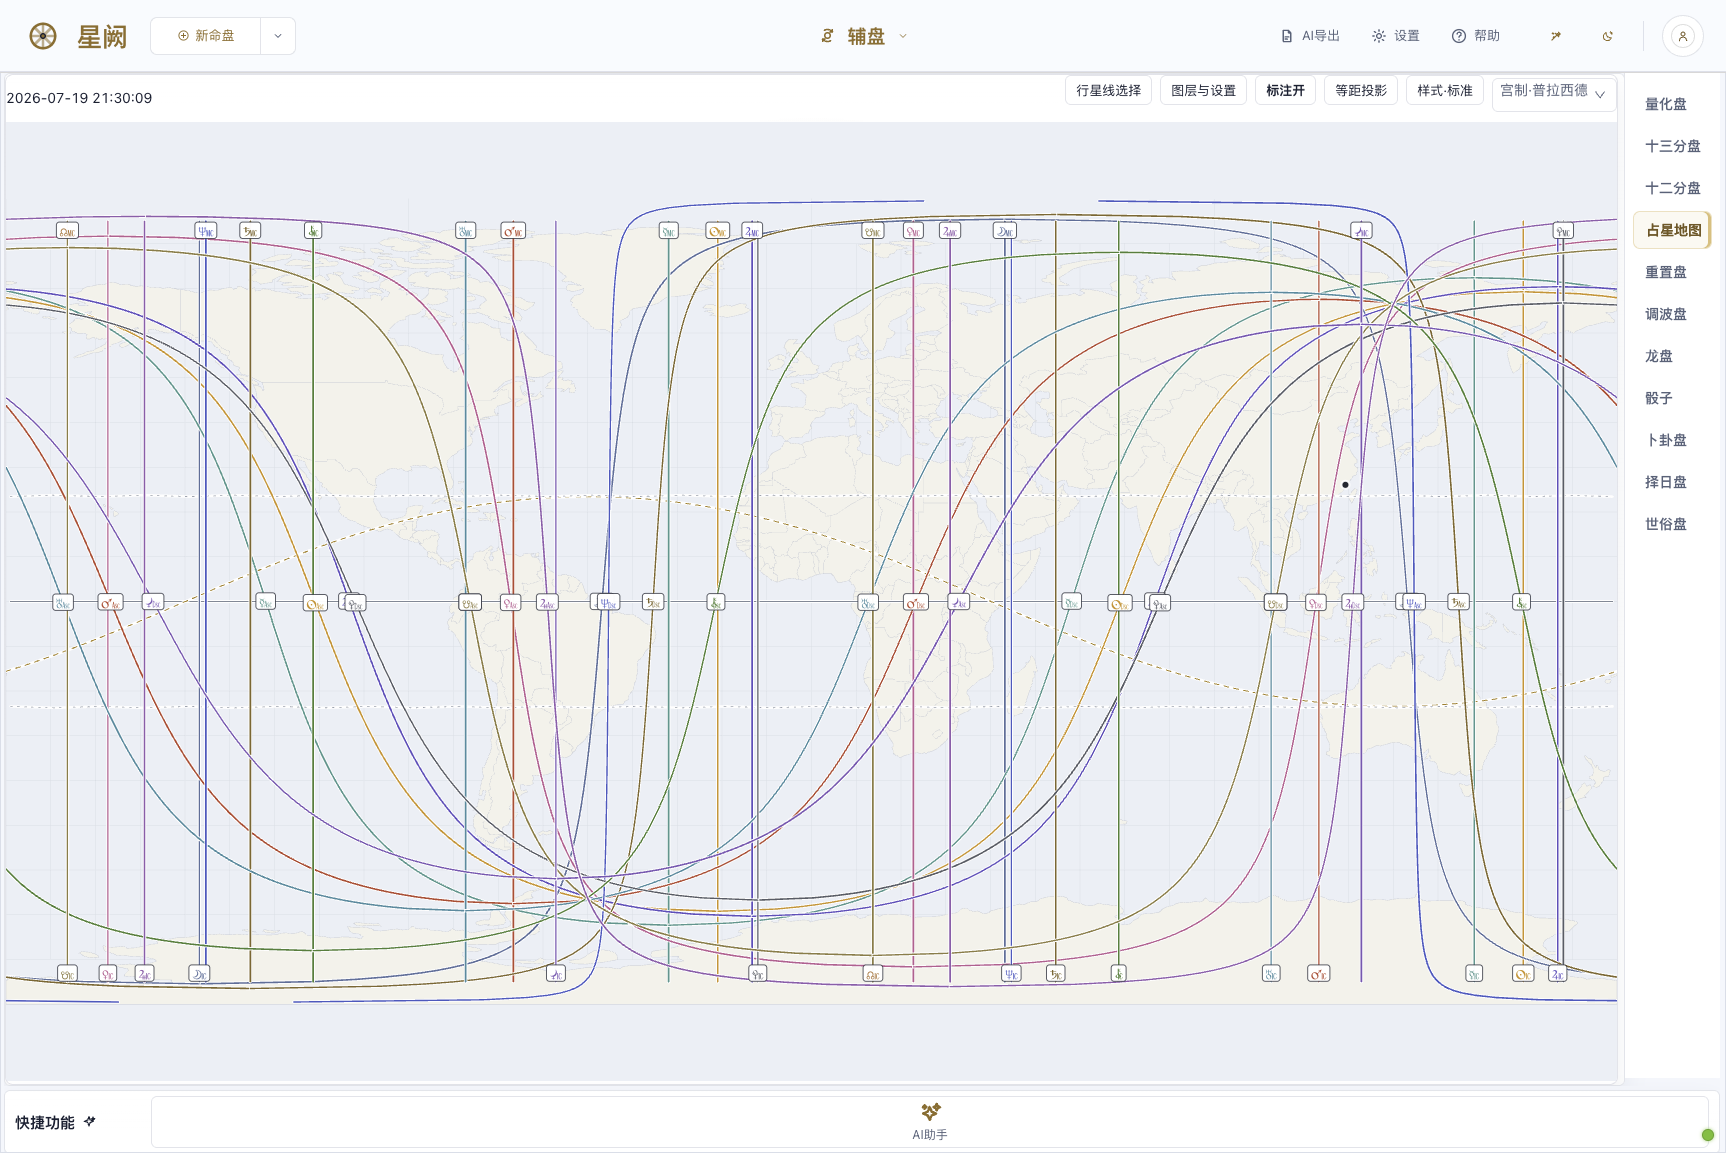Screen dimensions: 1726x1153
Task: Select the 占星地图 tab
Action: coord(1672,230)
